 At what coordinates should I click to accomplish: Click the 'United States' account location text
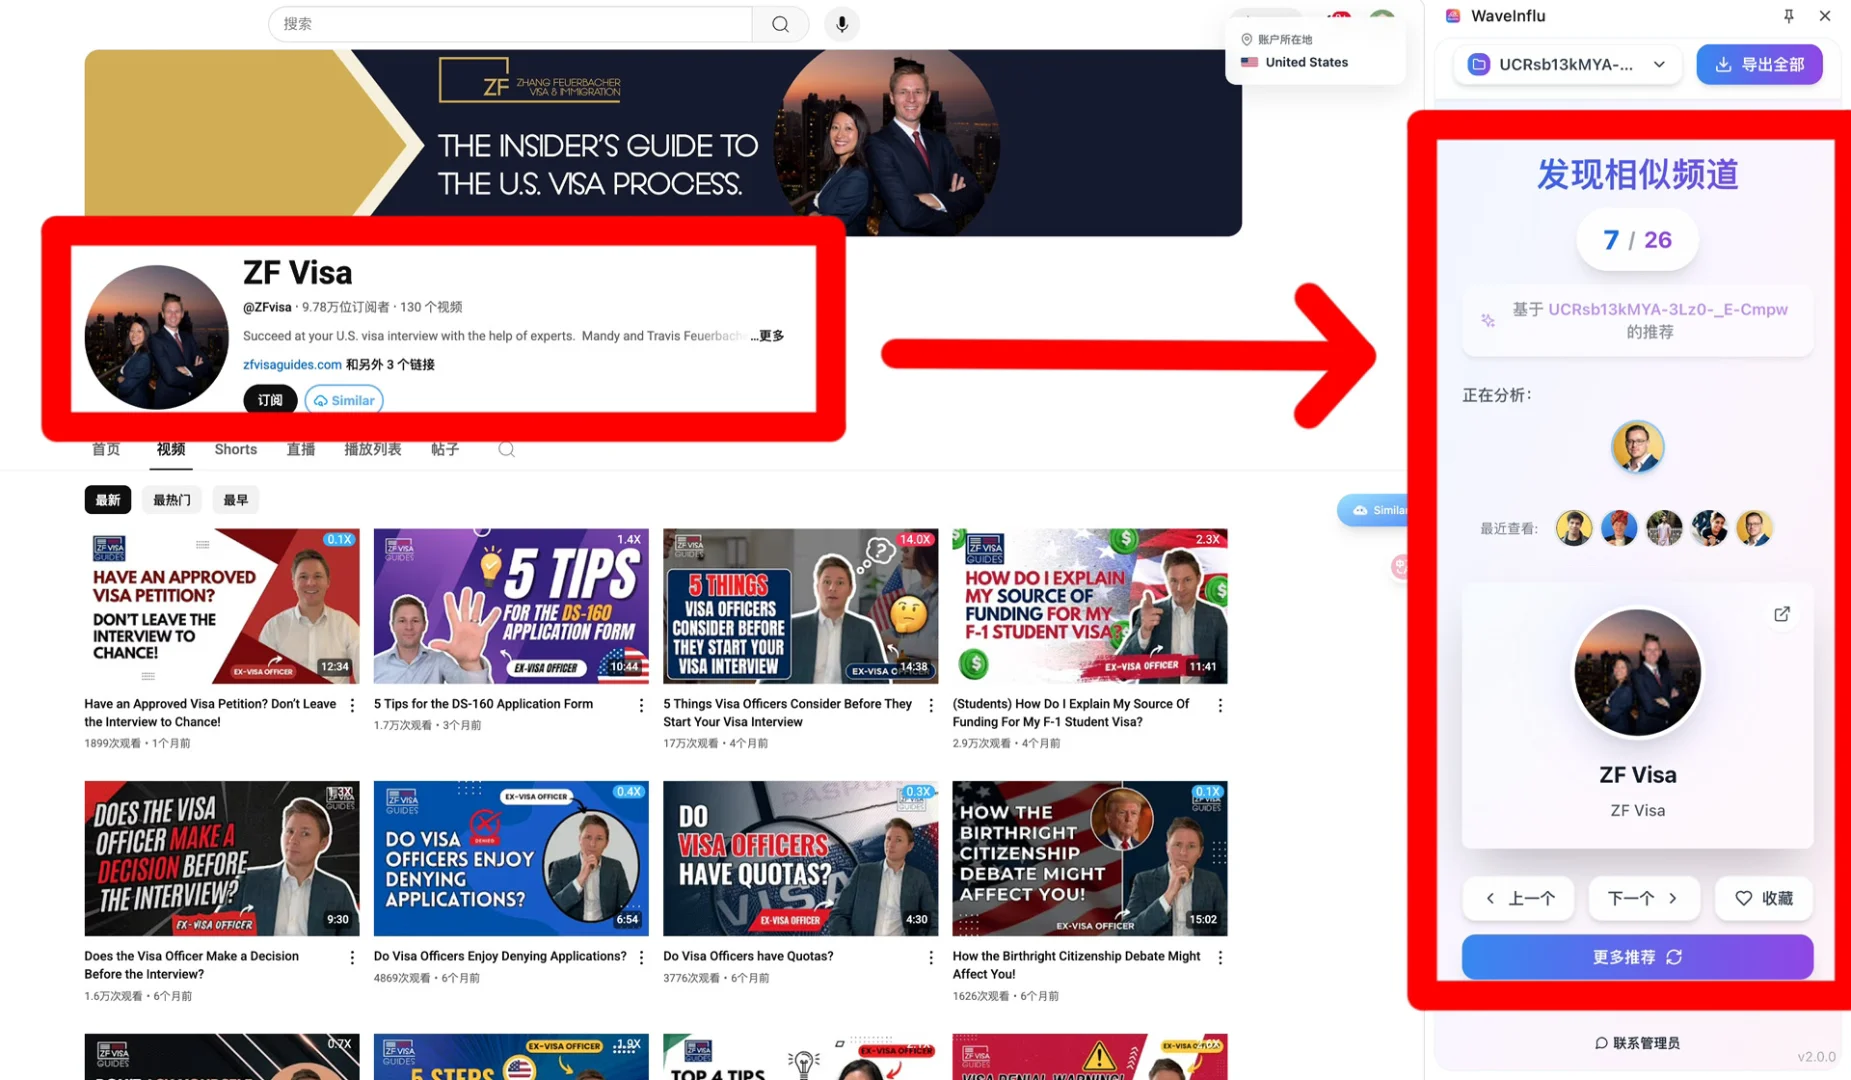click(x=1306, y=62)
